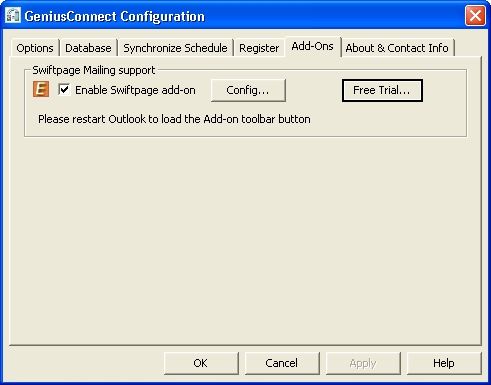Select the Register tab
Viewport: 491px width, 385px height.
pos(259,48)
